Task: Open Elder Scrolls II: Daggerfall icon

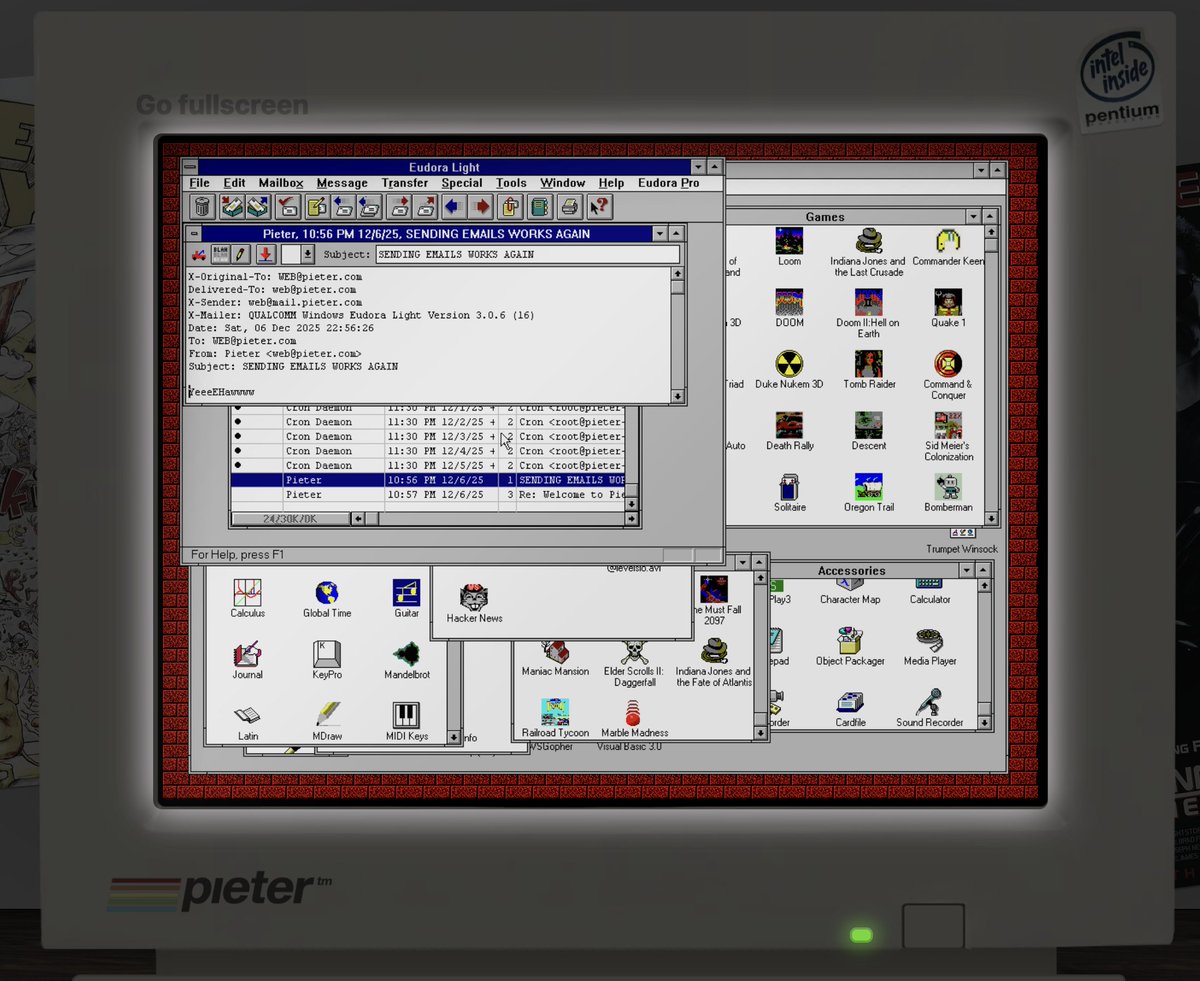Action: pos(634,662)
